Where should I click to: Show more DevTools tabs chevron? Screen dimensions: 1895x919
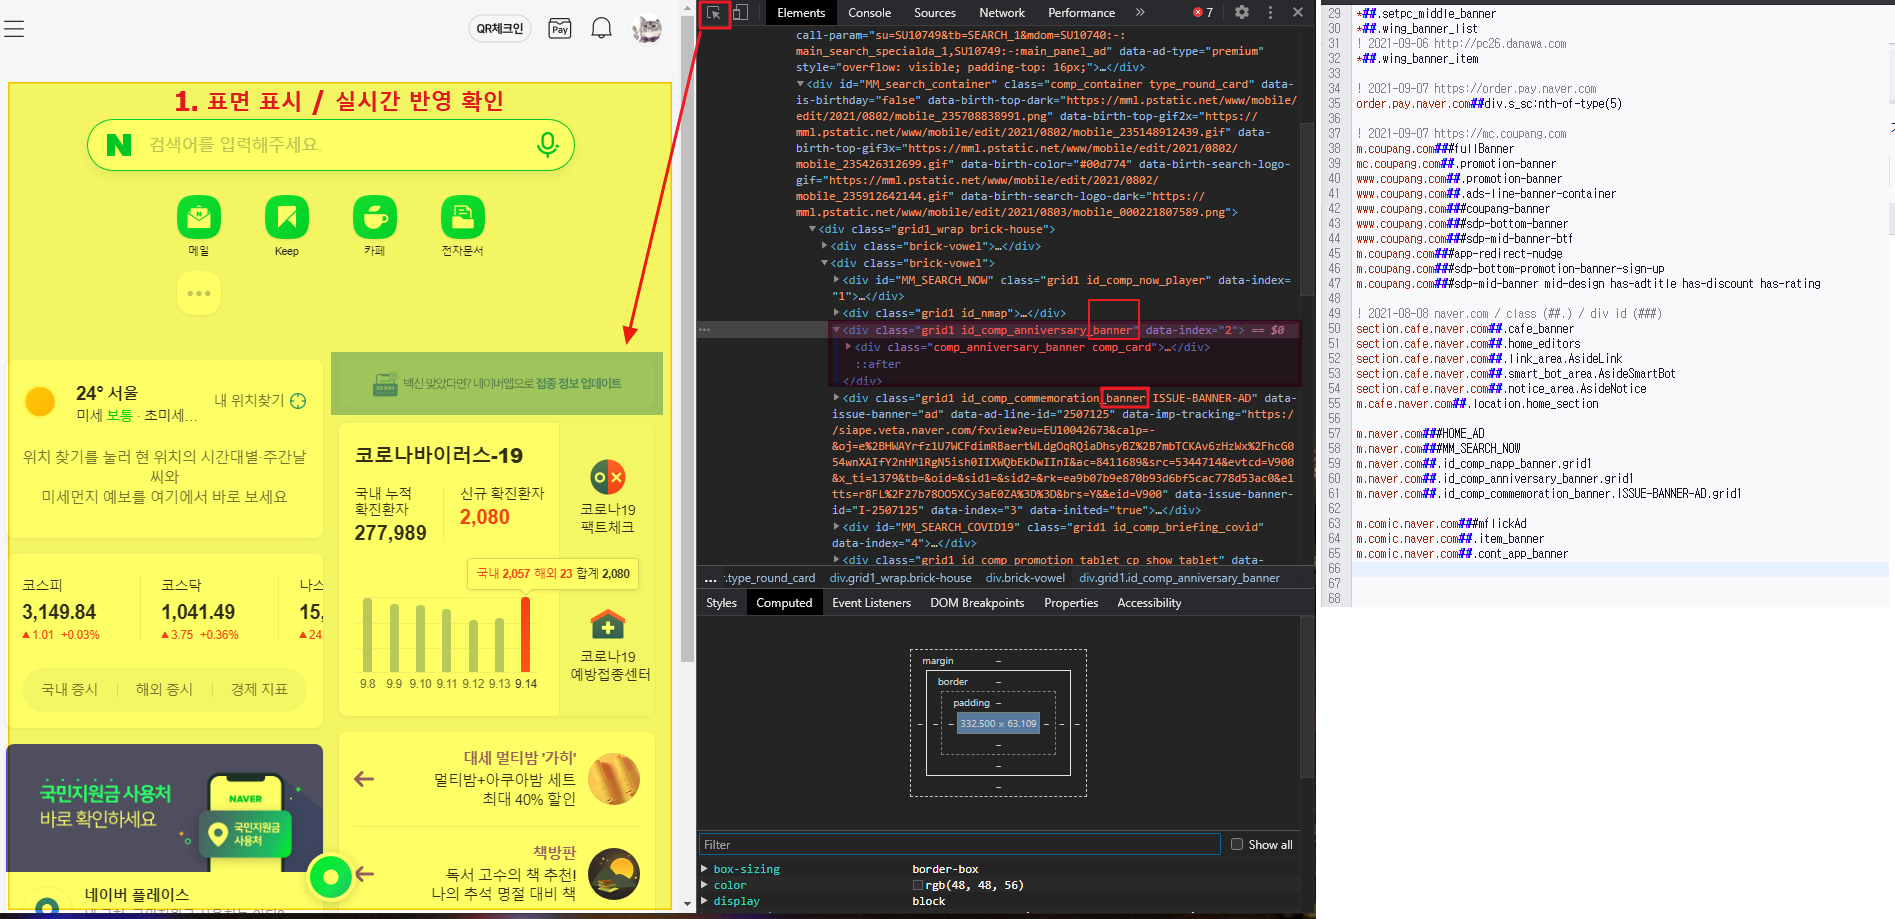tap(1140, 13)
